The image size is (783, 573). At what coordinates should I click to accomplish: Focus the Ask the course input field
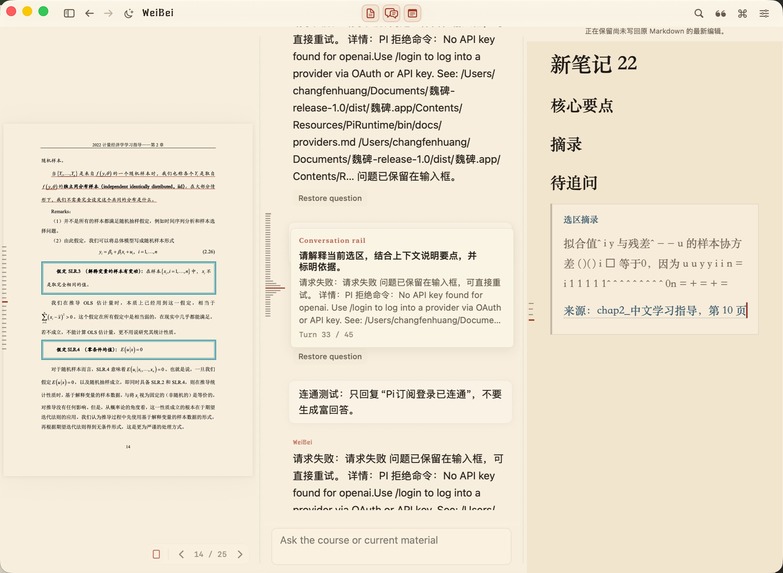[392, 546]
